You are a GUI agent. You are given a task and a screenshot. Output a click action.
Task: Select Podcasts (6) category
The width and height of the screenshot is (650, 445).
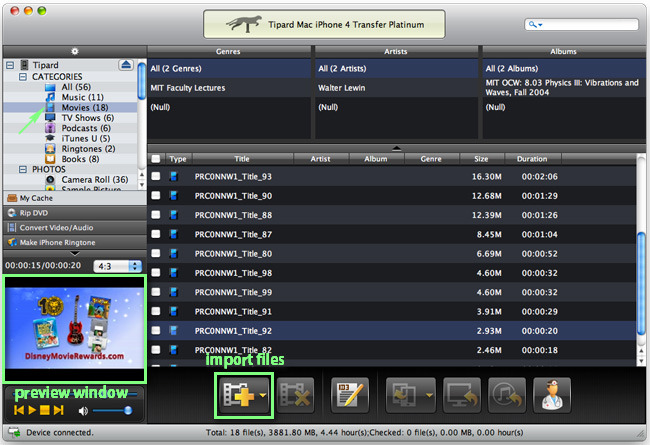point(86,128)
